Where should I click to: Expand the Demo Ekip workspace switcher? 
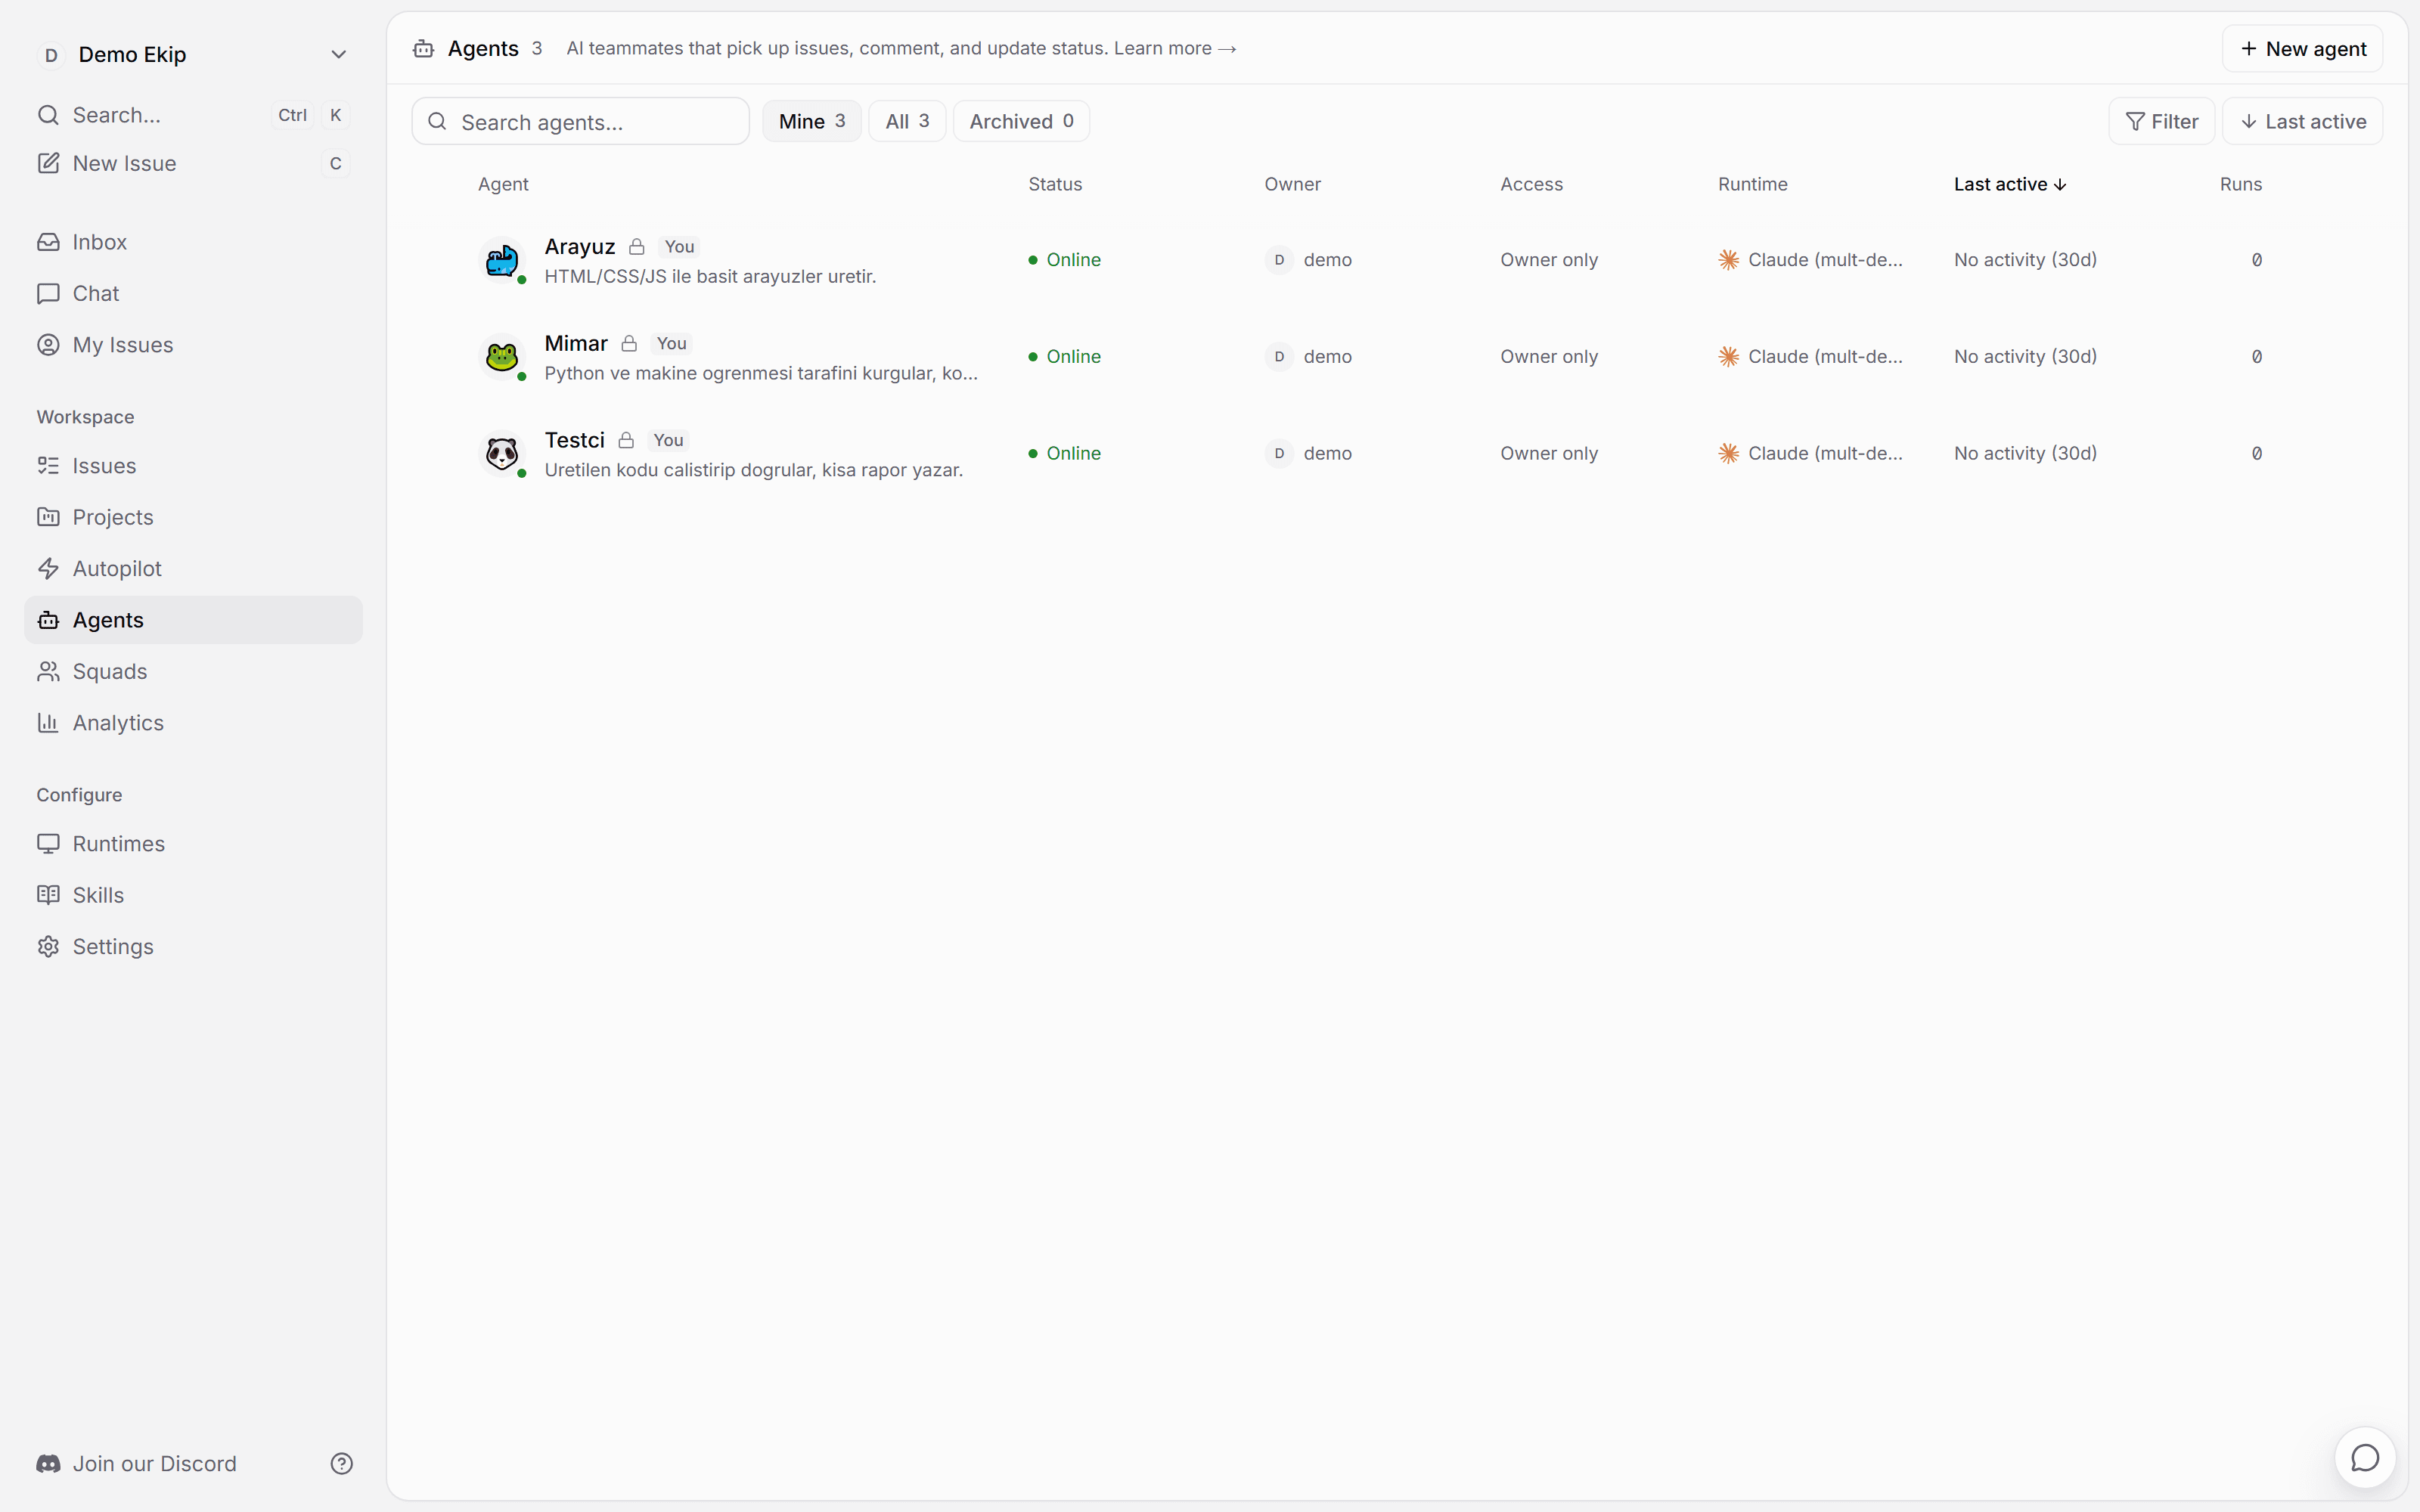[193, 54]
